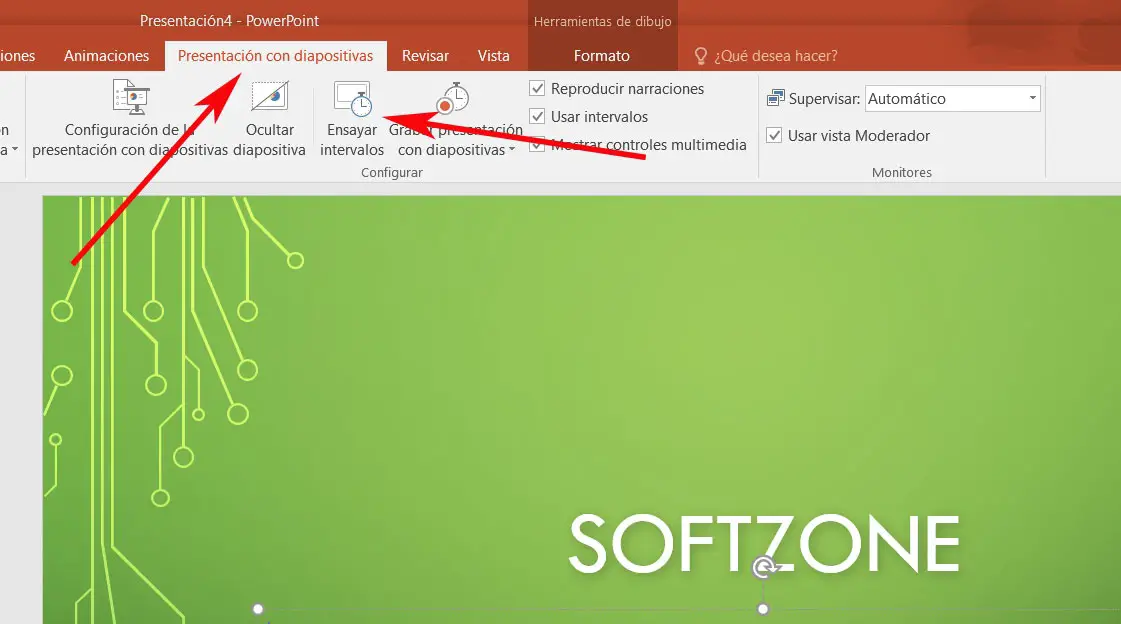Select the Presentación con diapositivas tab

[x=275, y=56]
